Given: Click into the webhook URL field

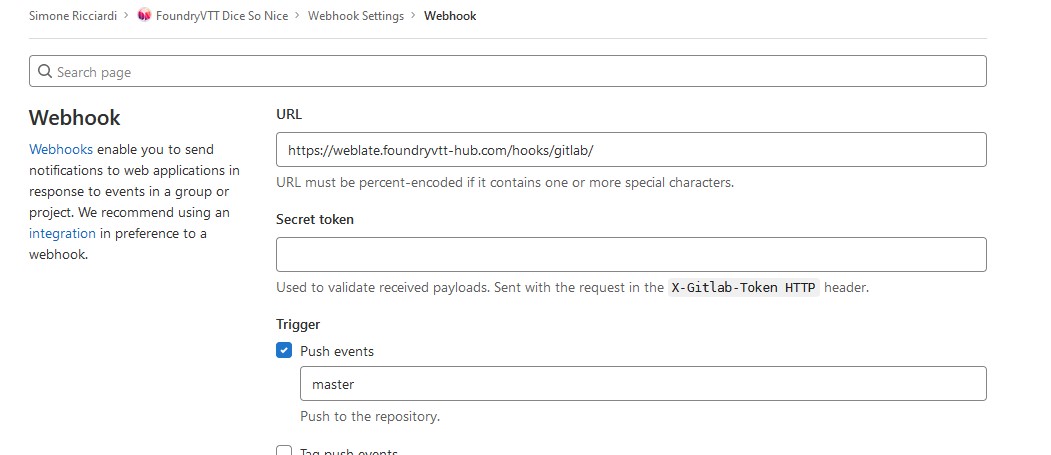Looking at the screenshot, I should pyautogui.click(x=631, y=149).
